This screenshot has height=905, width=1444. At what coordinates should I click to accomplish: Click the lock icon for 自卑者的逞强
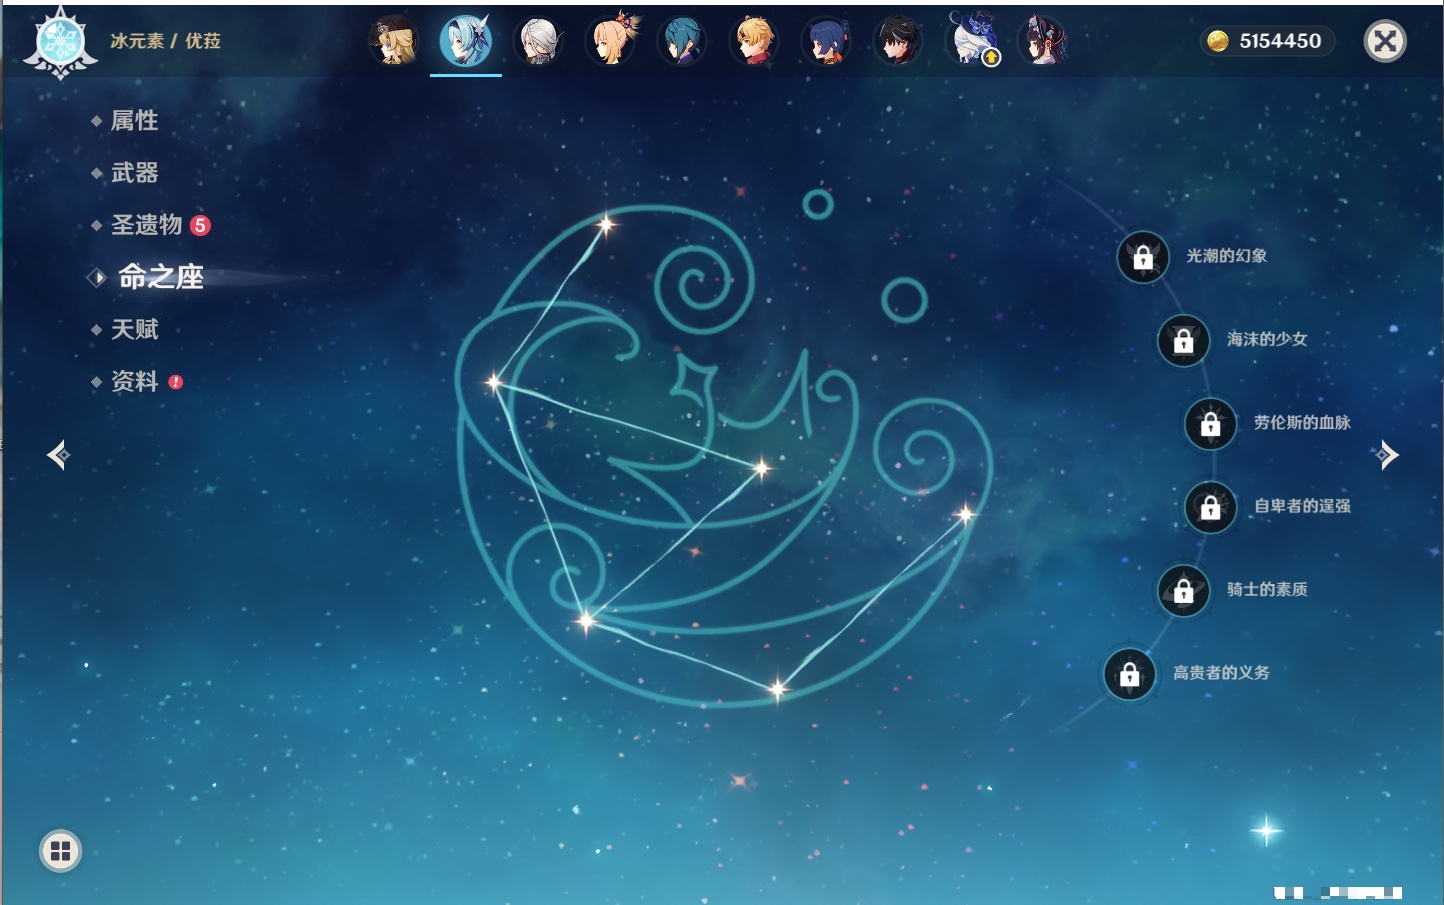(x=1211, y=507)
